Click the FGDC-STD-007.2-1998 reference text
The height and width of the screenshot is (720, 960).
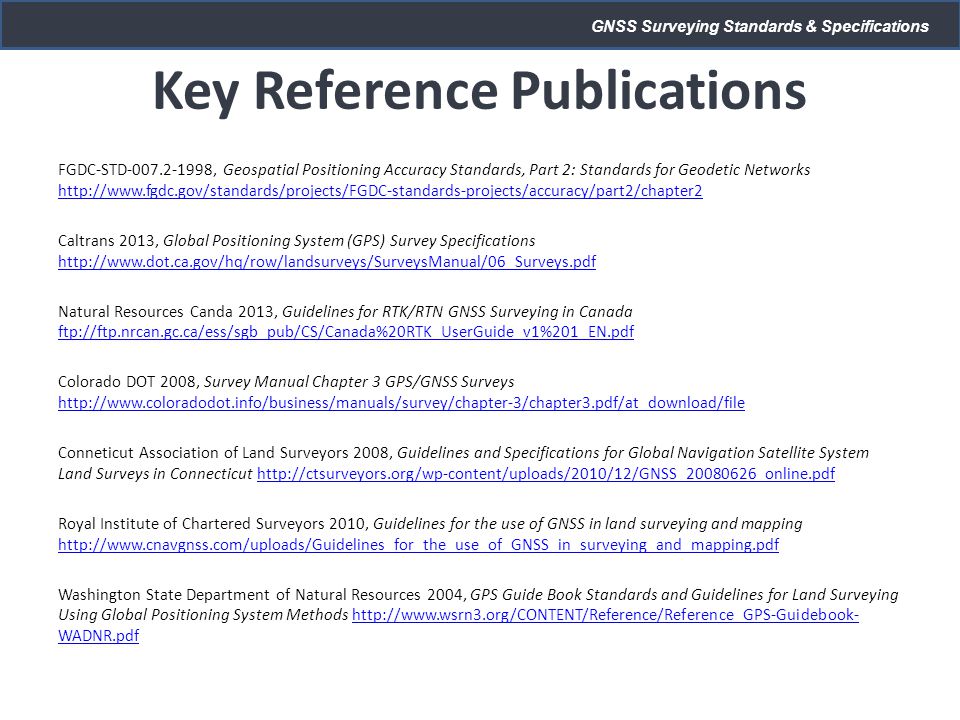[x=137, y=170]
